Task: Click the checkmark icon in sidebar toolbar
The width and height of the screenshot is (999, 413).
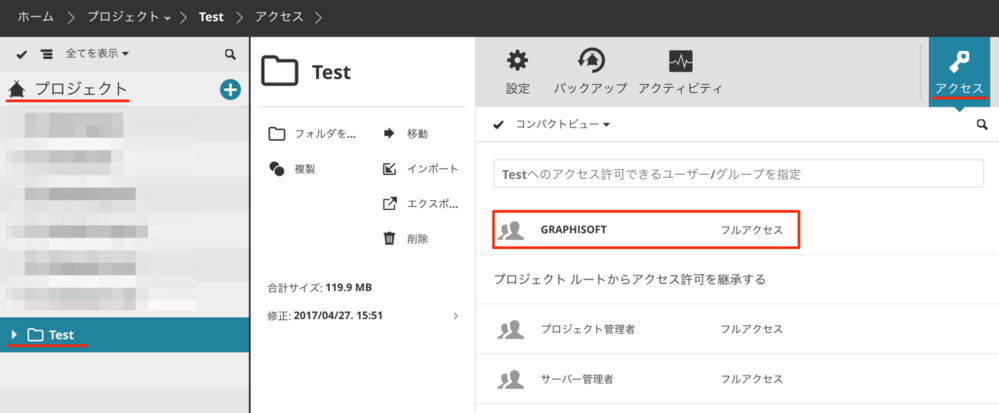Action: (x=22, y=54)
